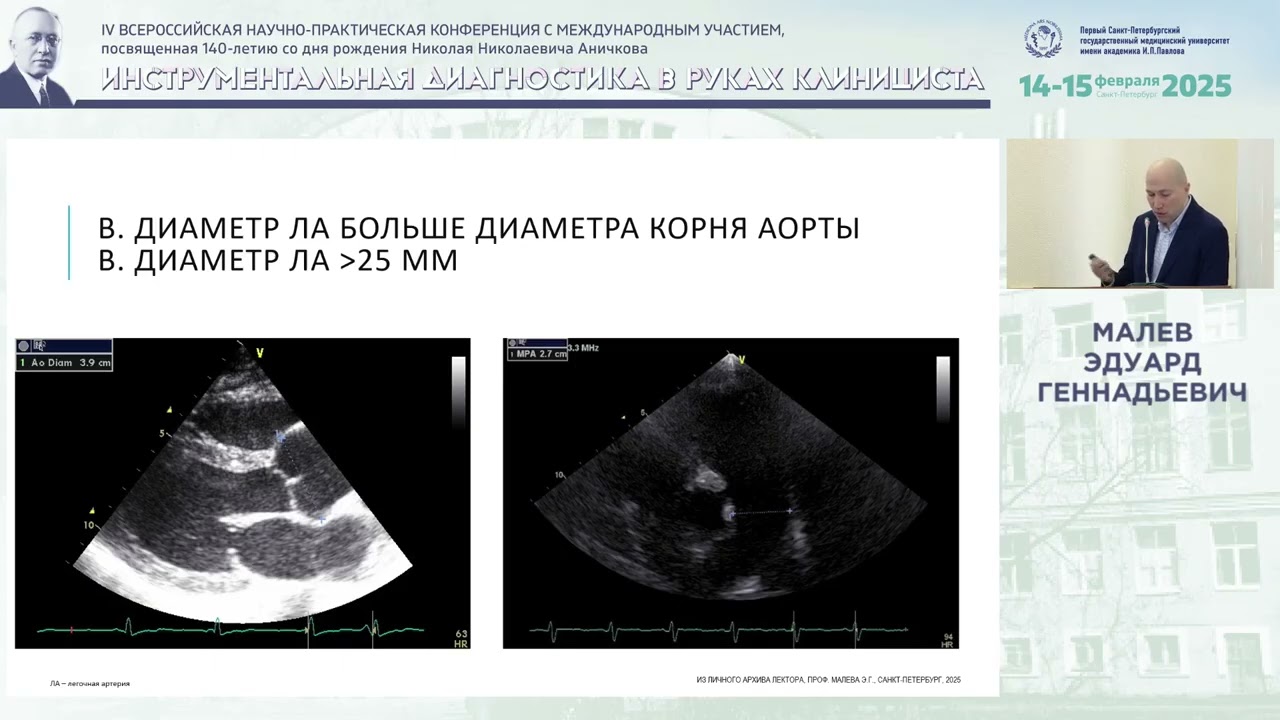Click the '3.3 MHz' frequency text
This screenshot has width=1280, height=720.
pos(583,347)
